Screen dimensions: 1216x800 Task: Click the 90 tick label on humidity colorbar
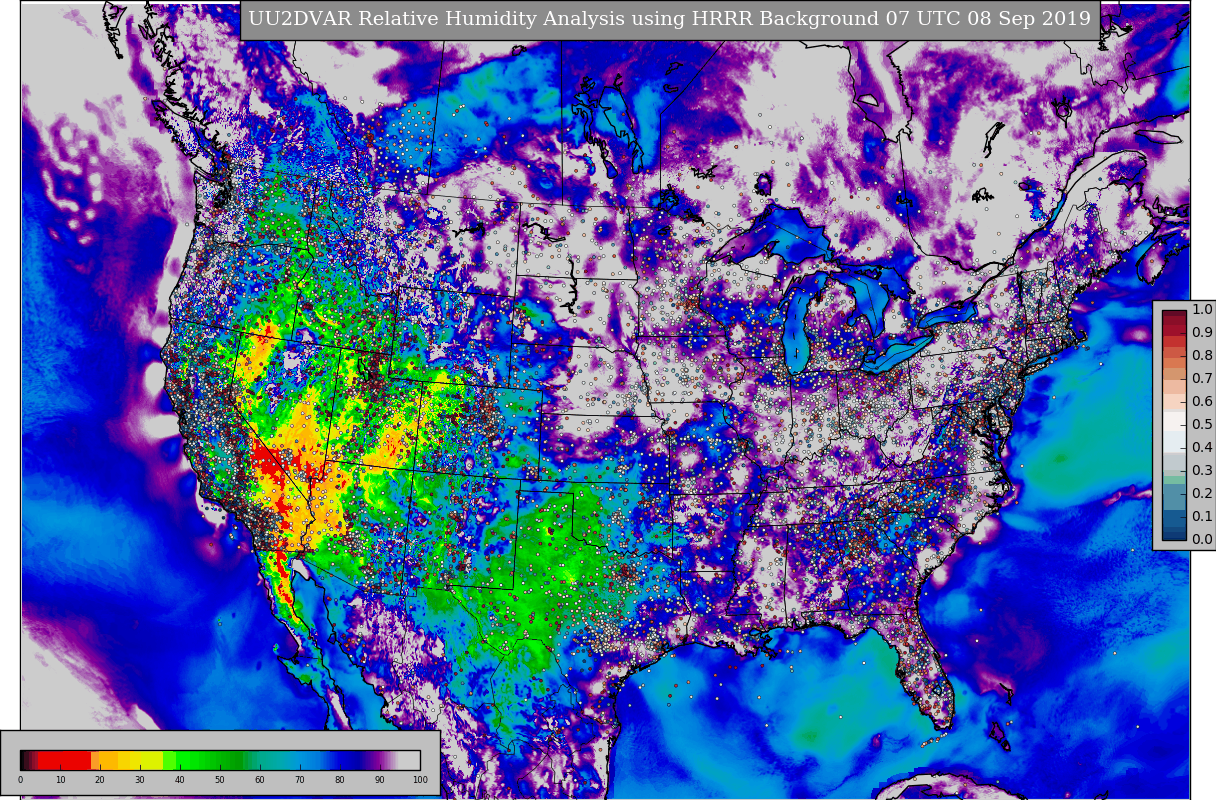coord(380,780)
